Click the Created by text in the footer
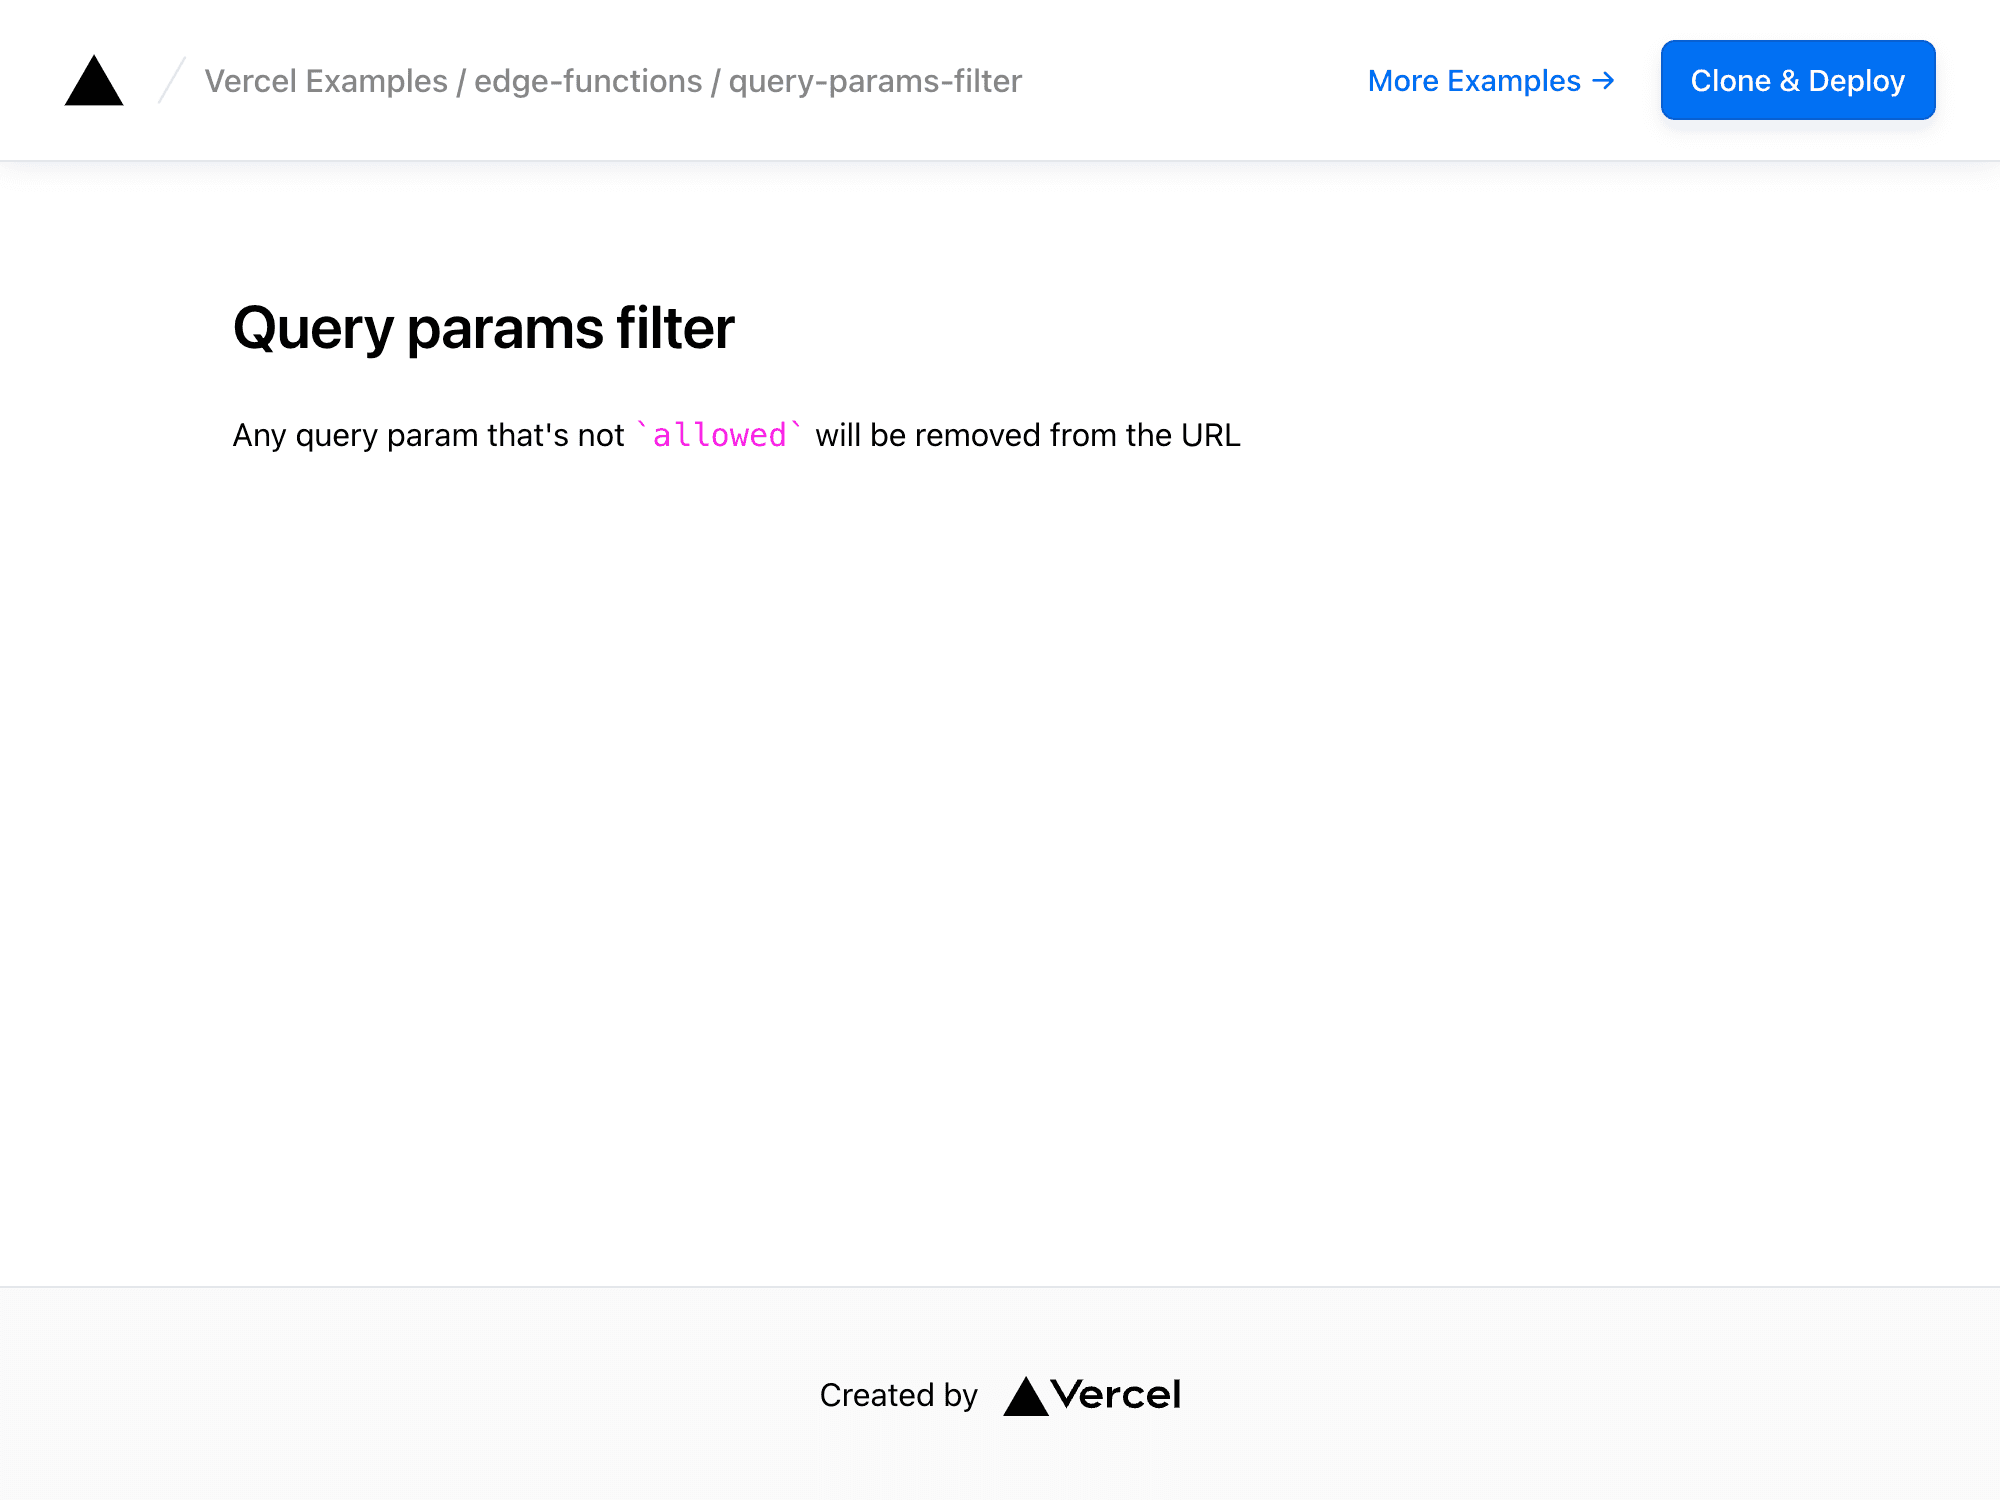The width and height of the screenshot is (2000, 1500). point(898,1394)
